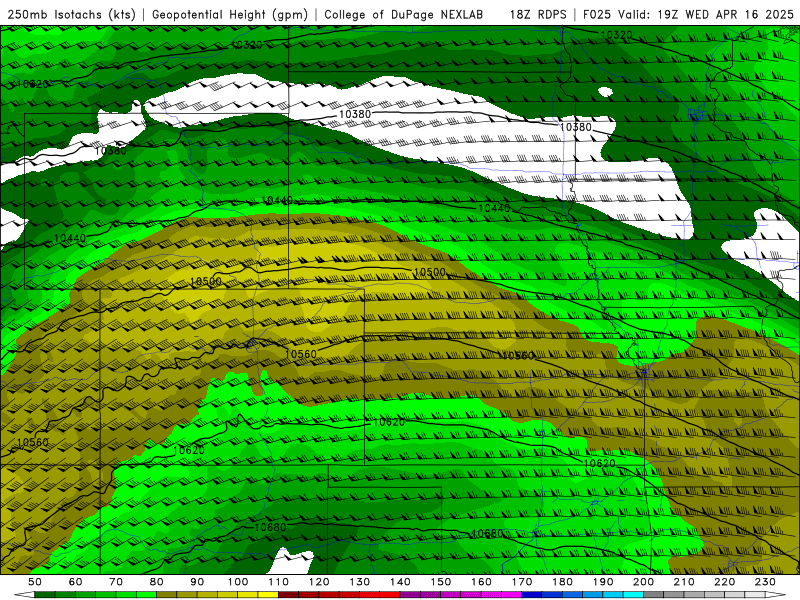Click the '18Z RDPS' model run label
800x600 pixels.
pos(538,14)
